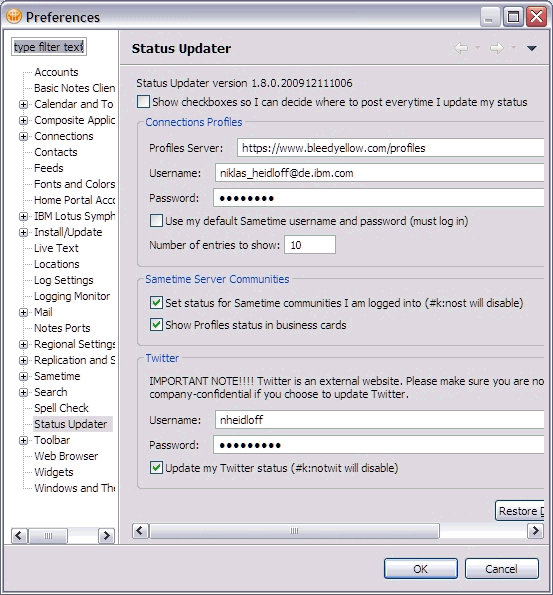Click the Twitter Username field
The image size is (553, 595).
(380, 420)
